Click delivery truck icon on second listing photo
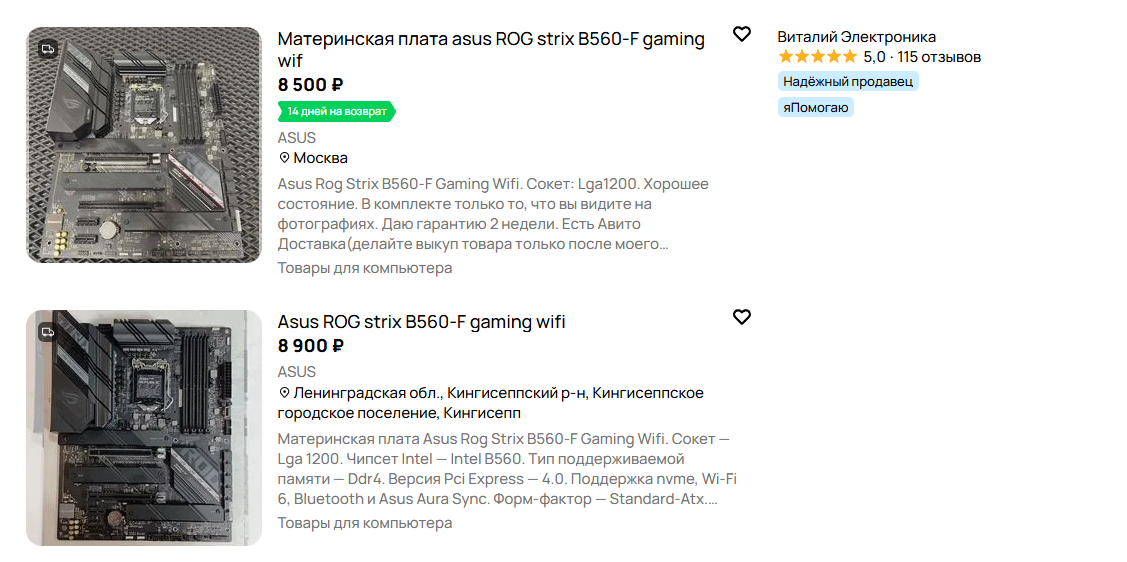 (47, 331)
